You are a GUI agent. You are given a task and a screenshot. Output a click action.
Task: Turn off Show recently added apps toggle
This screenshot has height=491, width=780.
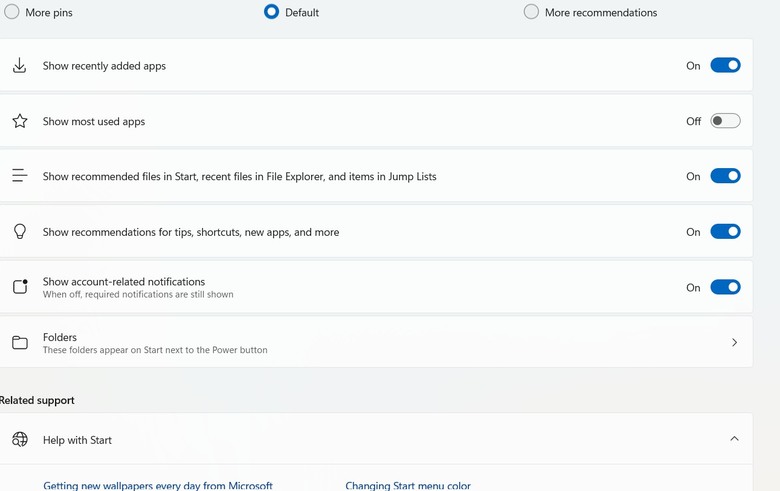point(725,65)
